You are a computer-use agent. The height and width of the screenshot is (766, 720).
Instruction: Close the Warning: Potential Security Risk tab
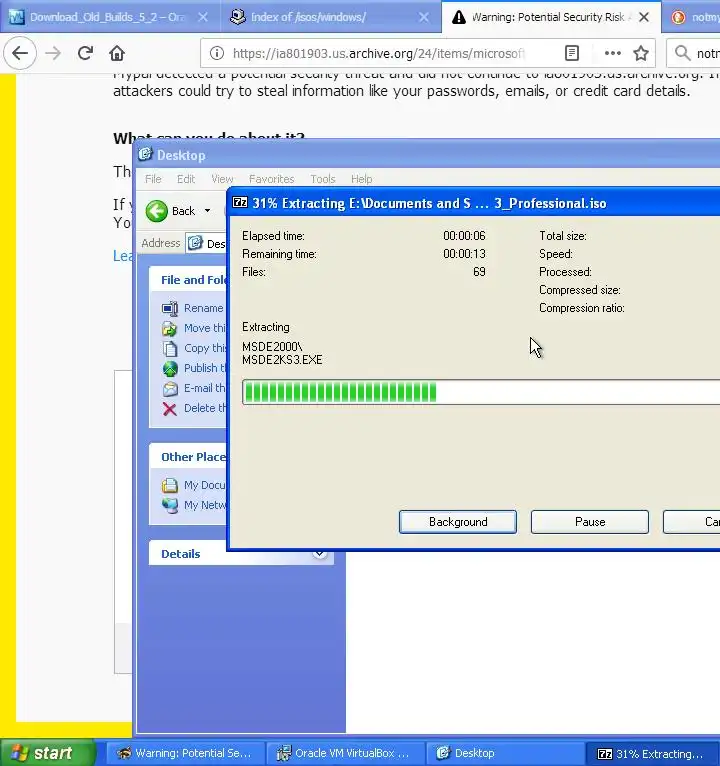tap(644, 17)
